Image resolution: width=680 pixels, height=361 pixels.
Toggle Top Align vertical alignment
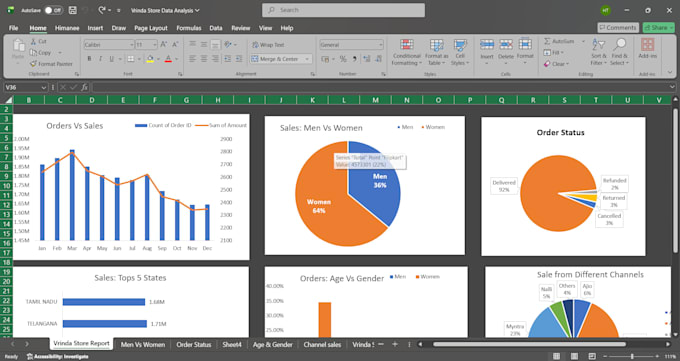pyautogui.click(x=193, y=45)
